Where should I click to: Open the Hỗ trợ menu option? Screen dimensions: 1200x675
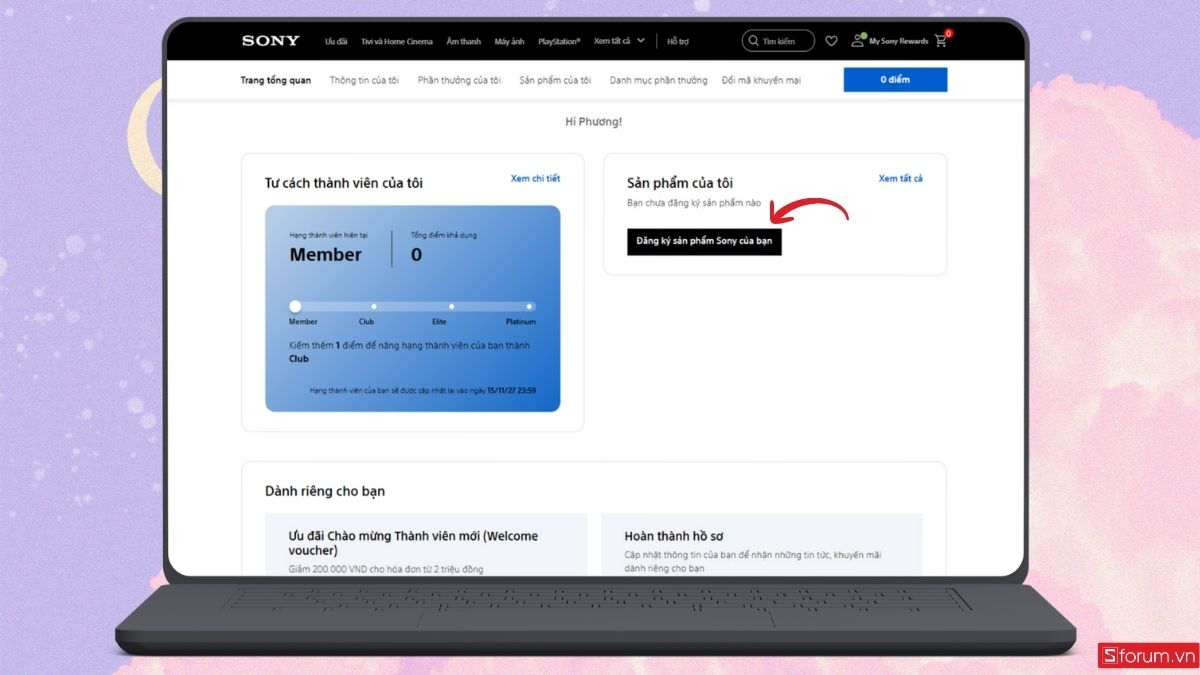pos(677,41)
